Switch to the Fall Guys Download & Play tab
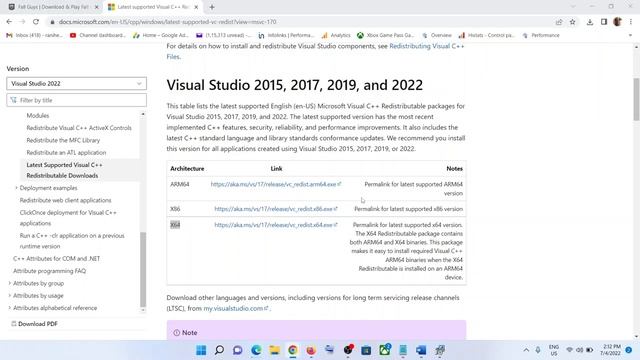 click(53, 7)
